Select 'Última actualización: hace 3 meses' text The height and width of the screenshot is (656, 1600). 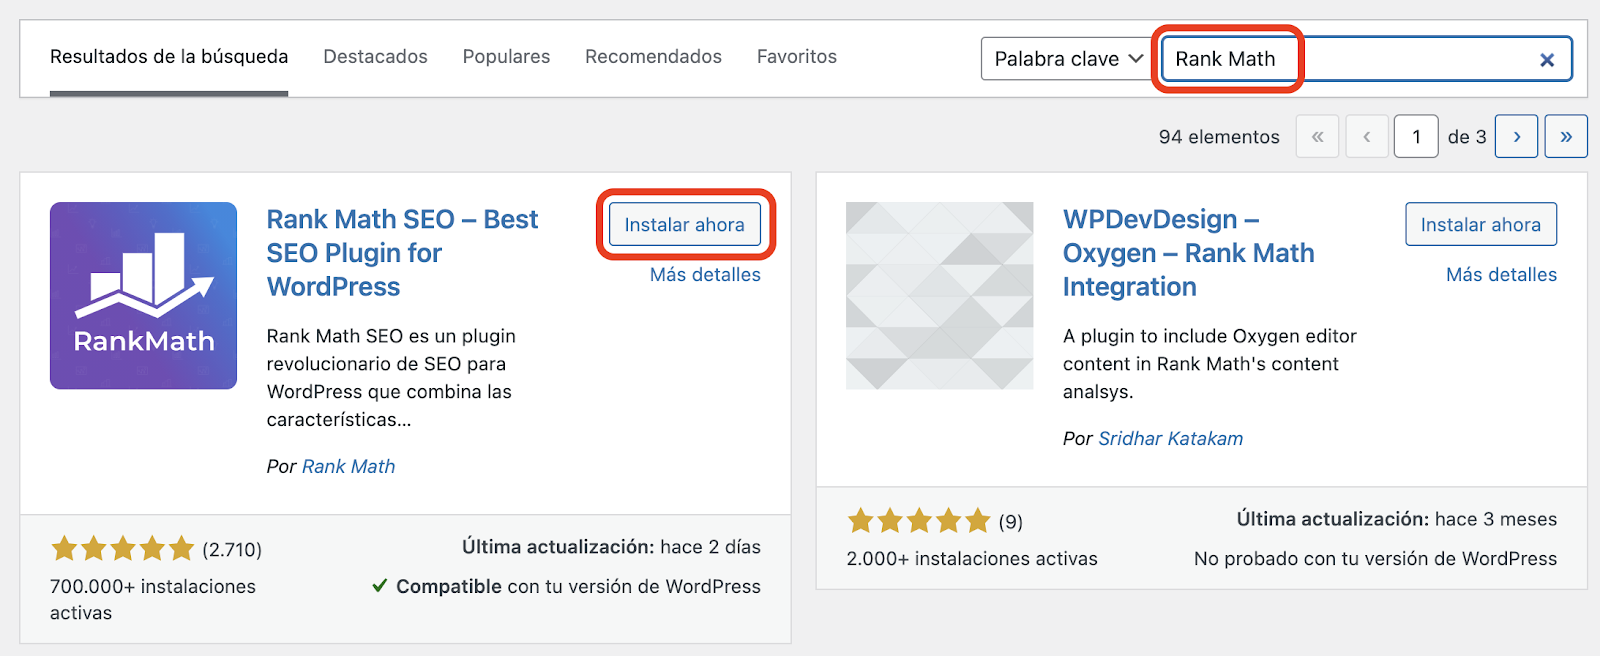click(x=1397, y=519)
